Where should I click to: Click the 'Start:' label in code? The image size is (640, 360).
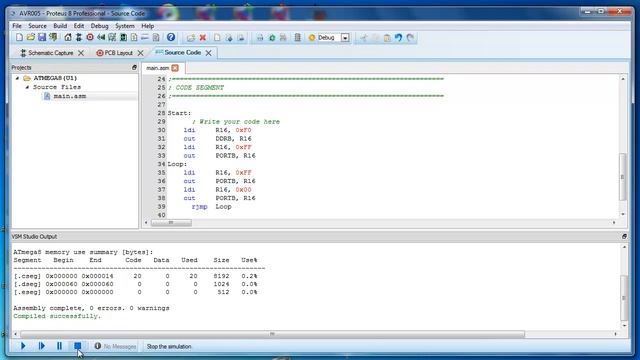(x=179, y=113)
